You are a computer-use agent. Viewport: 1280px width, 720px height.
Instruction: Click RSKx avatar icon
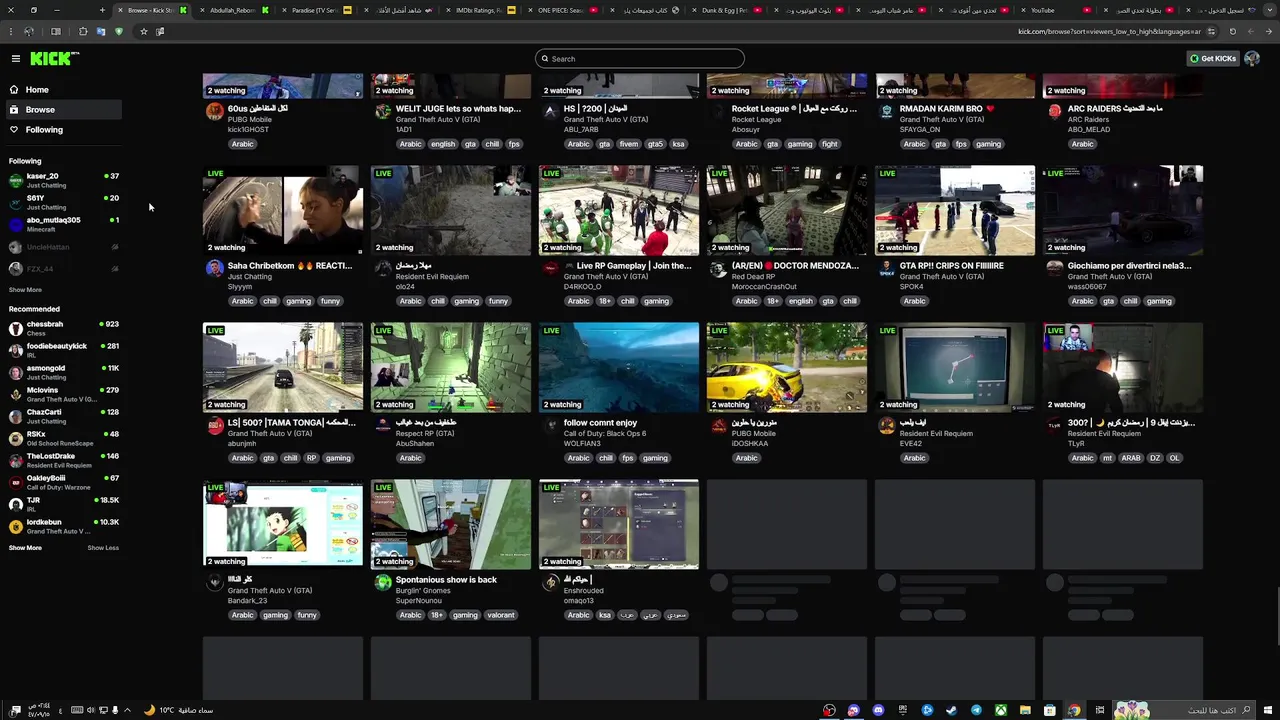pyautogui.click(x=15, y=438)
